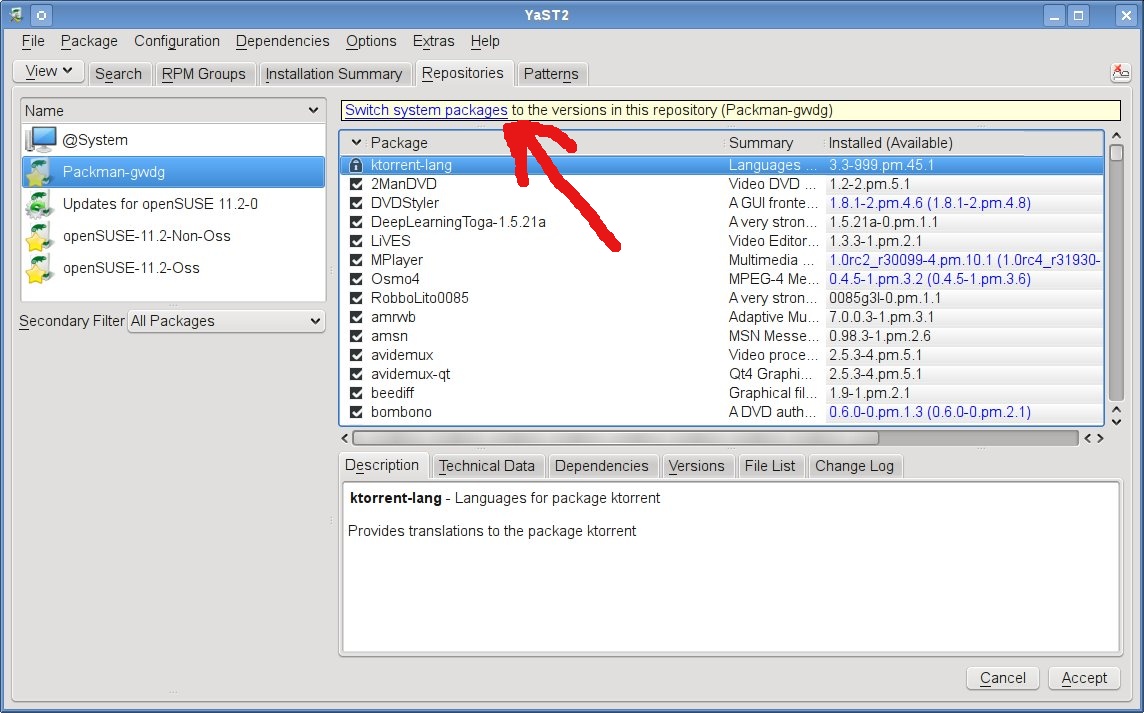Open the Extras menu
Image resolution: width=1144 pixels, height=713 pixels.
(x=433, y=41)
